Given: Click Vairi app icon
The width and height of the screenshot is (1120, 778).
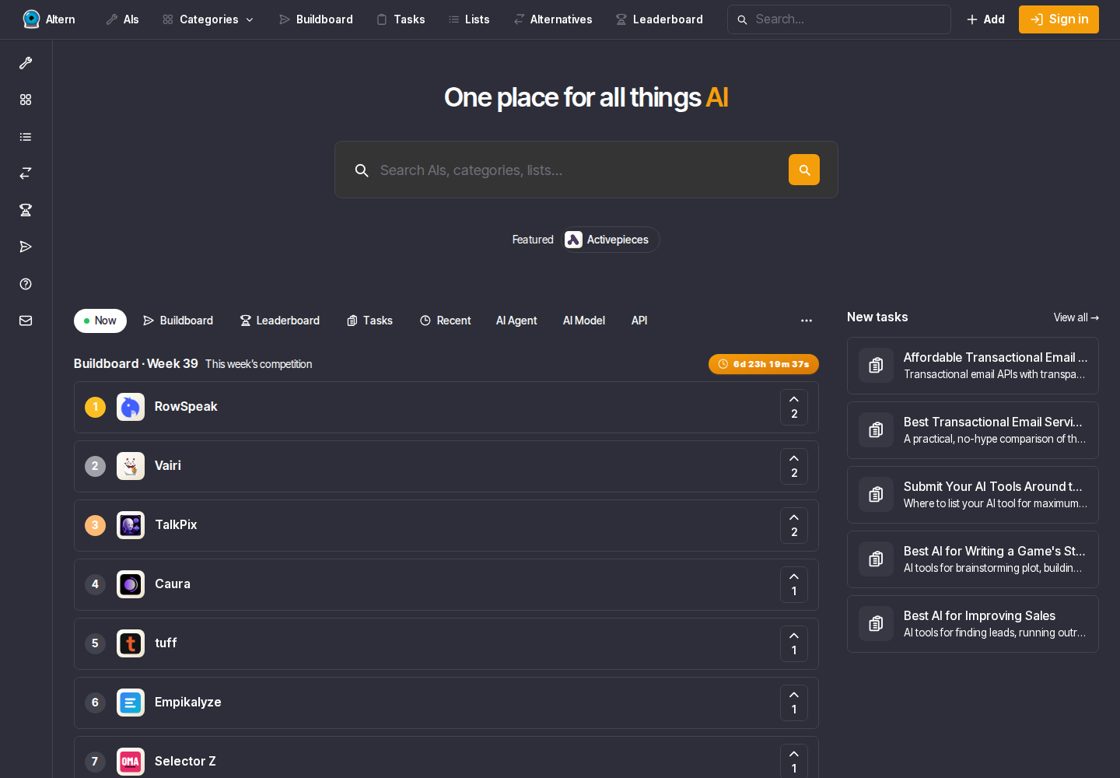Looking at the screenshot, I should (131, 467).
